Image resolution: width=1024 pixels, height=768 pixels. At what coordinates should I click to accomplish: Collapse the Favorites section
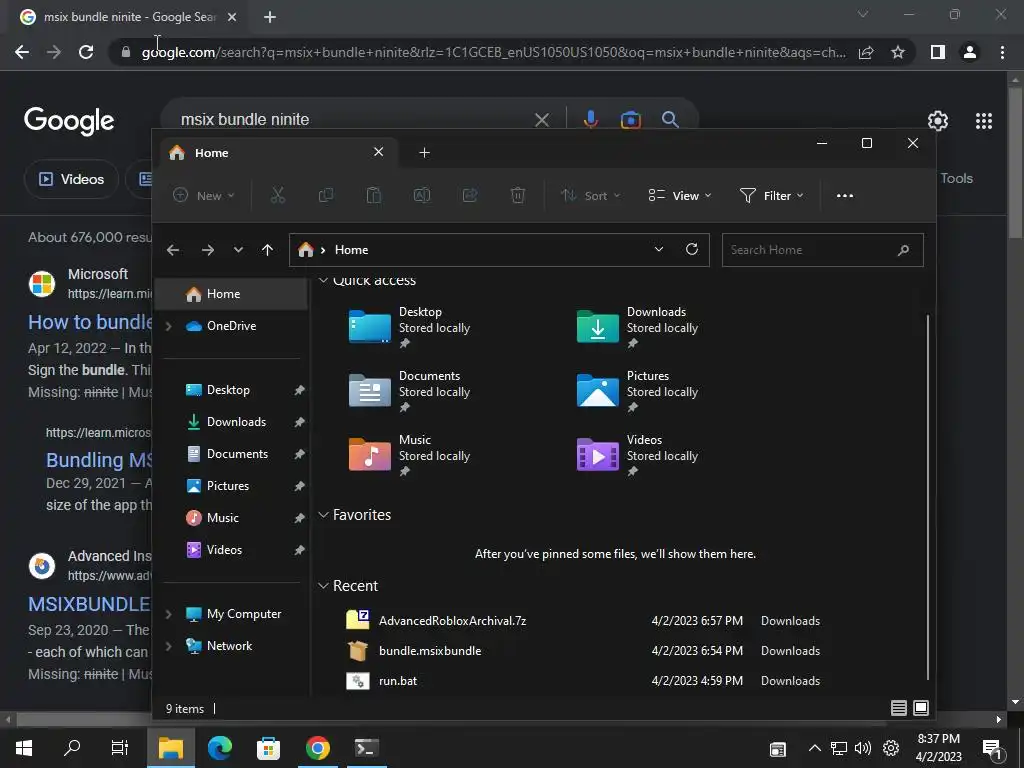click(323, 515)
